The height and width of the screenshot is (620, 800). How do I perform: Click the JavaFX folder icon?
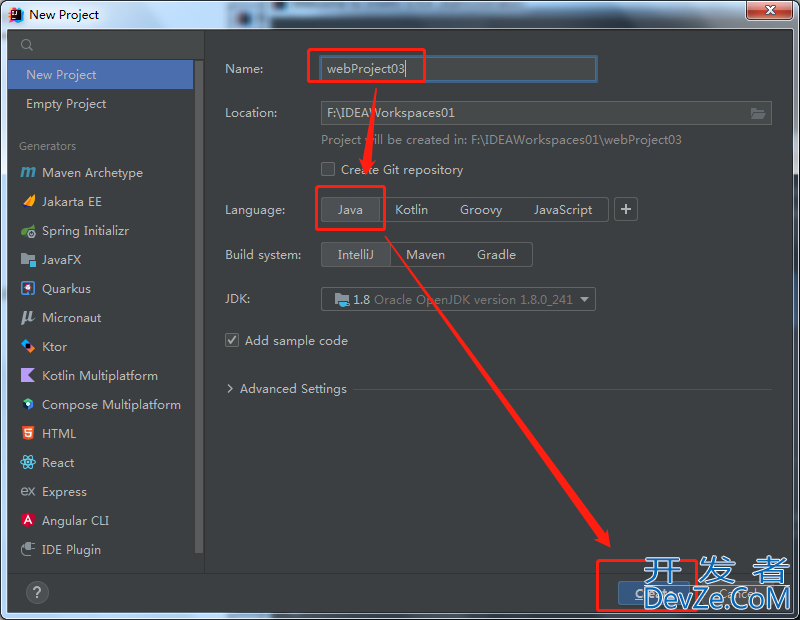(28, 260)
